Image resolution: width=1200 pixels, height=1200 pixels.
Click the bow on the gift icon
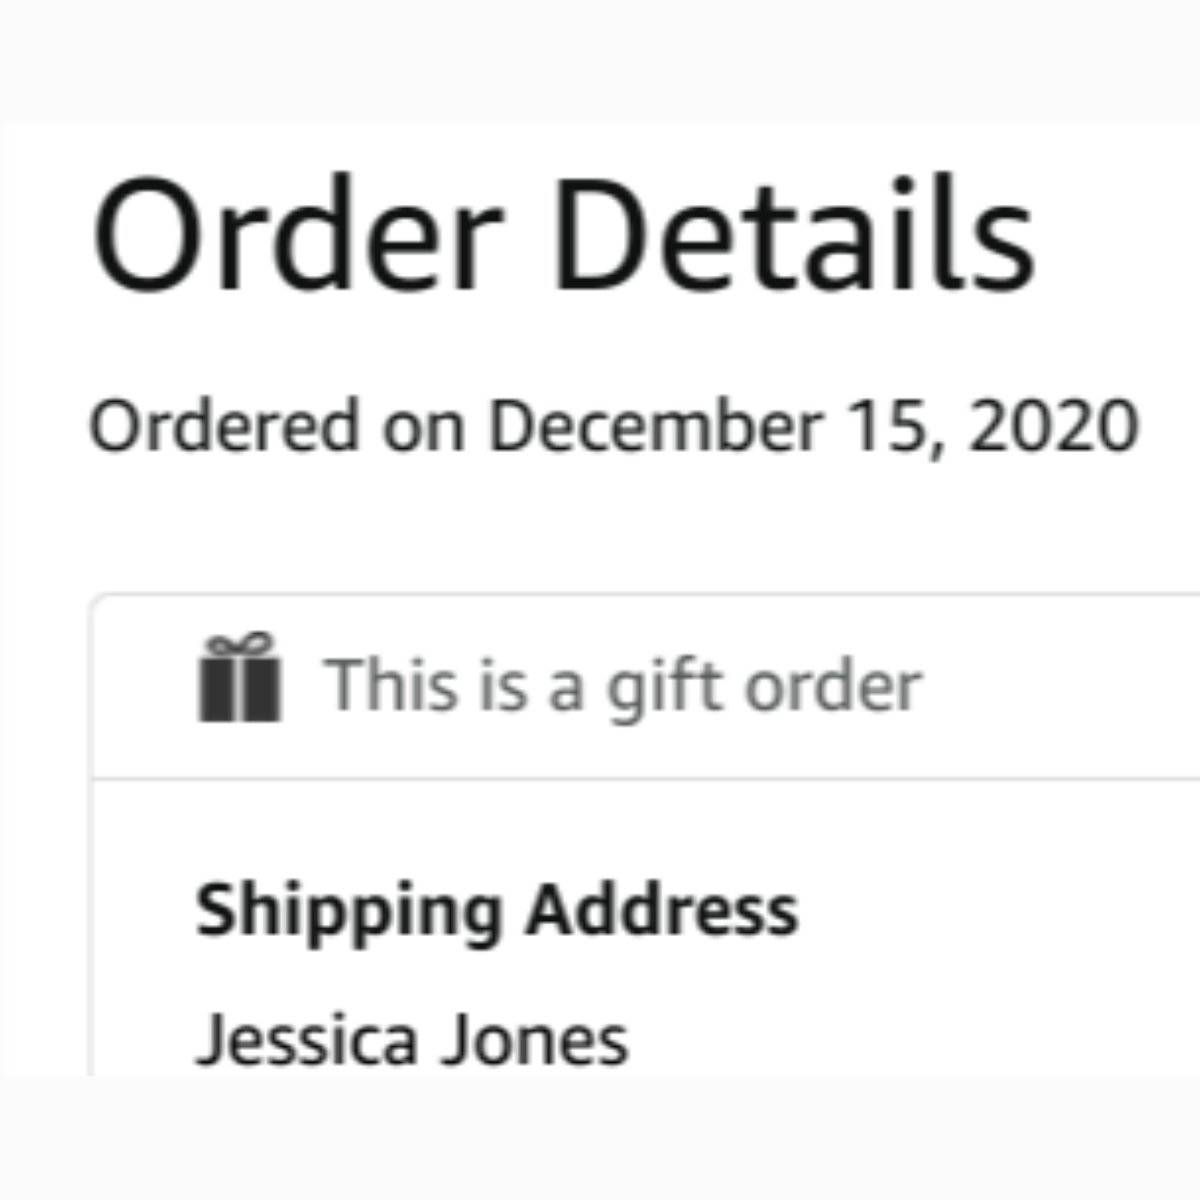(x=241, y=642)
